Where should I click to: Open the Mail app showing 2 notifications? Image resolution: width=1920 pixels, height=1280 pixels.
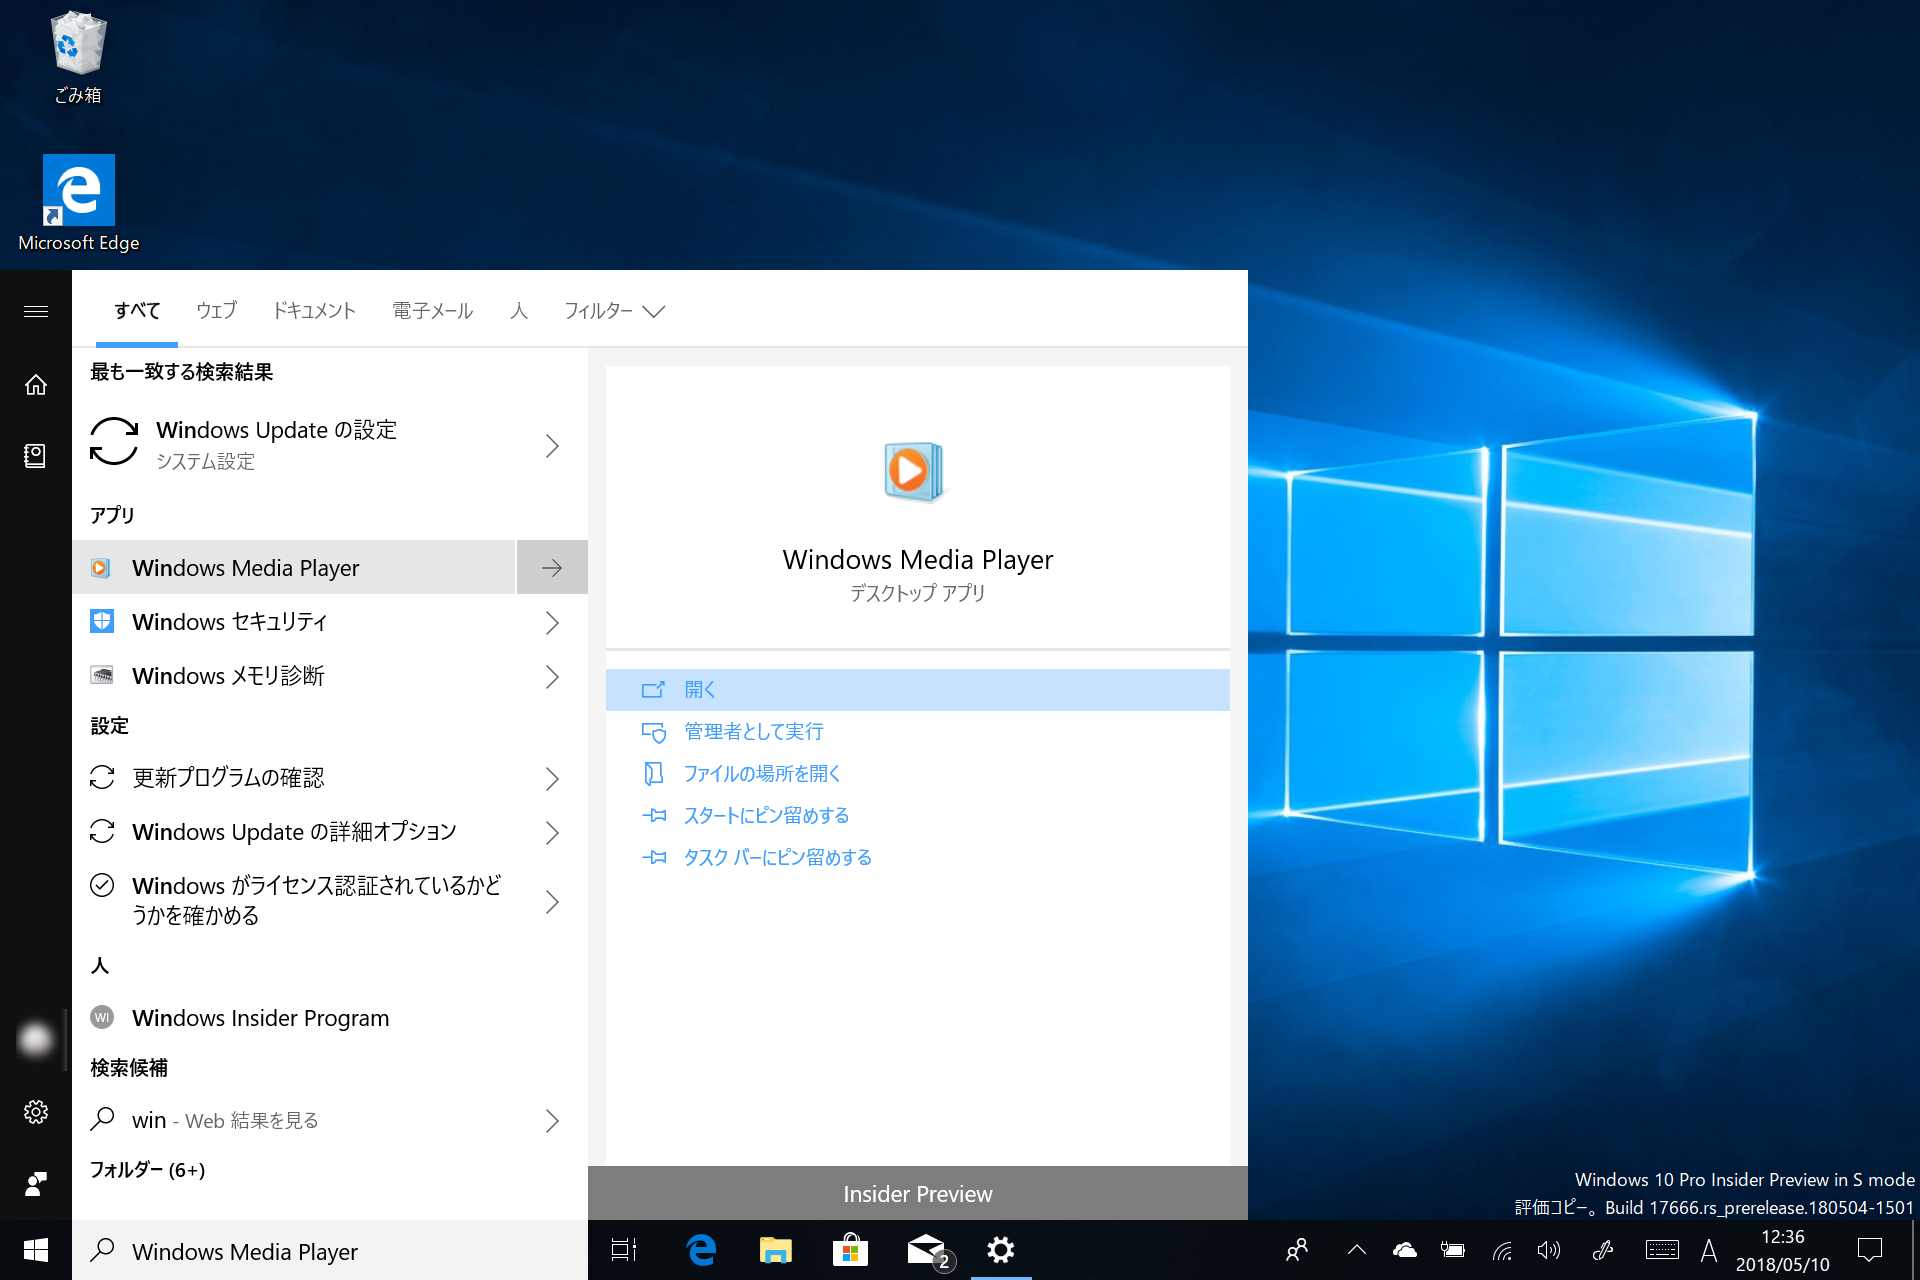pyautogui.click(x=925, y=1250)
